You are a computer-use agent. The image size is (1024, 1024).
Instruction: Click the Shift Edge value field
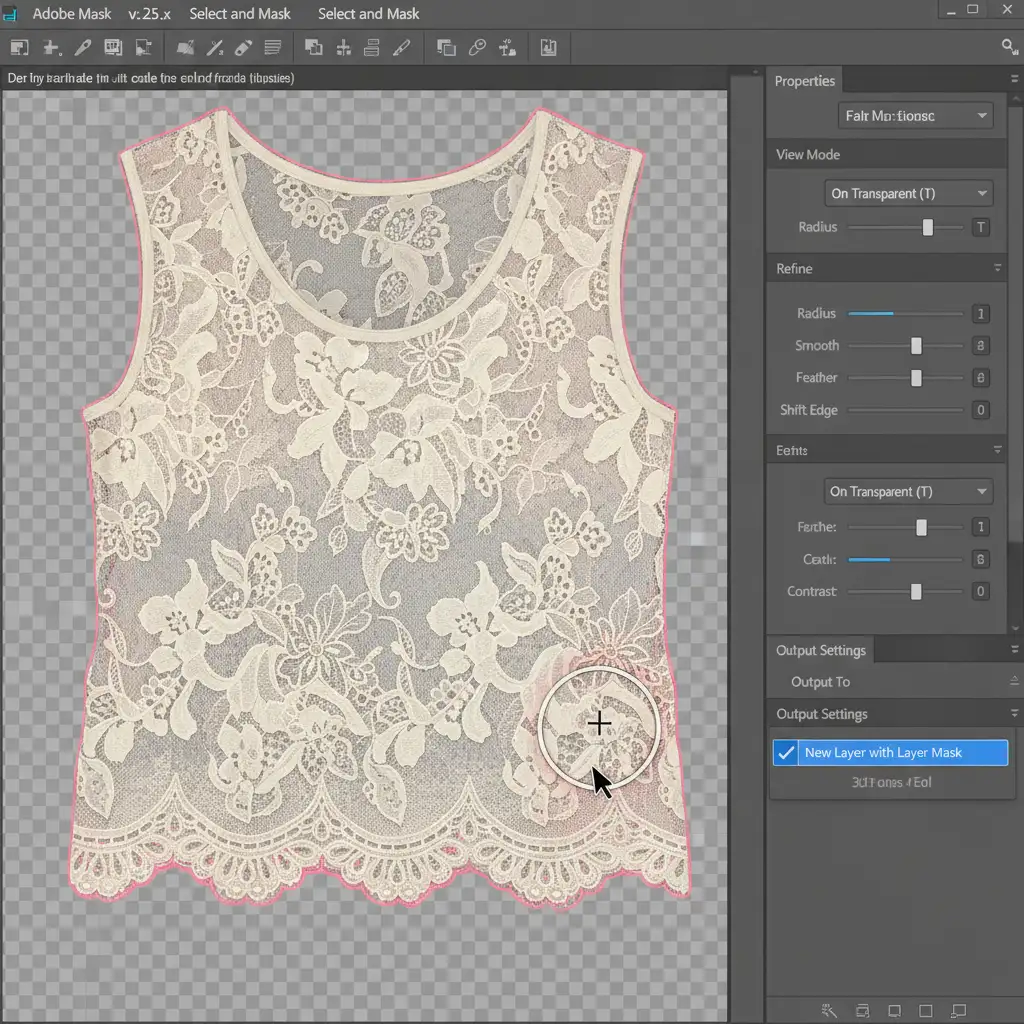pyautogui.click(x=981, y=410)
